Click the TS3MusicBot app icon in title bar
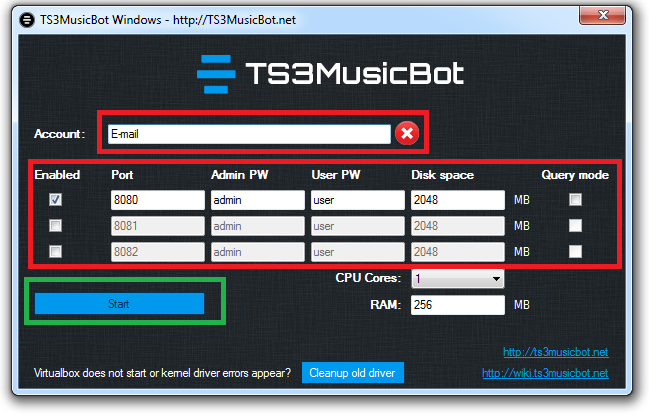 click(x=27, y=19)
